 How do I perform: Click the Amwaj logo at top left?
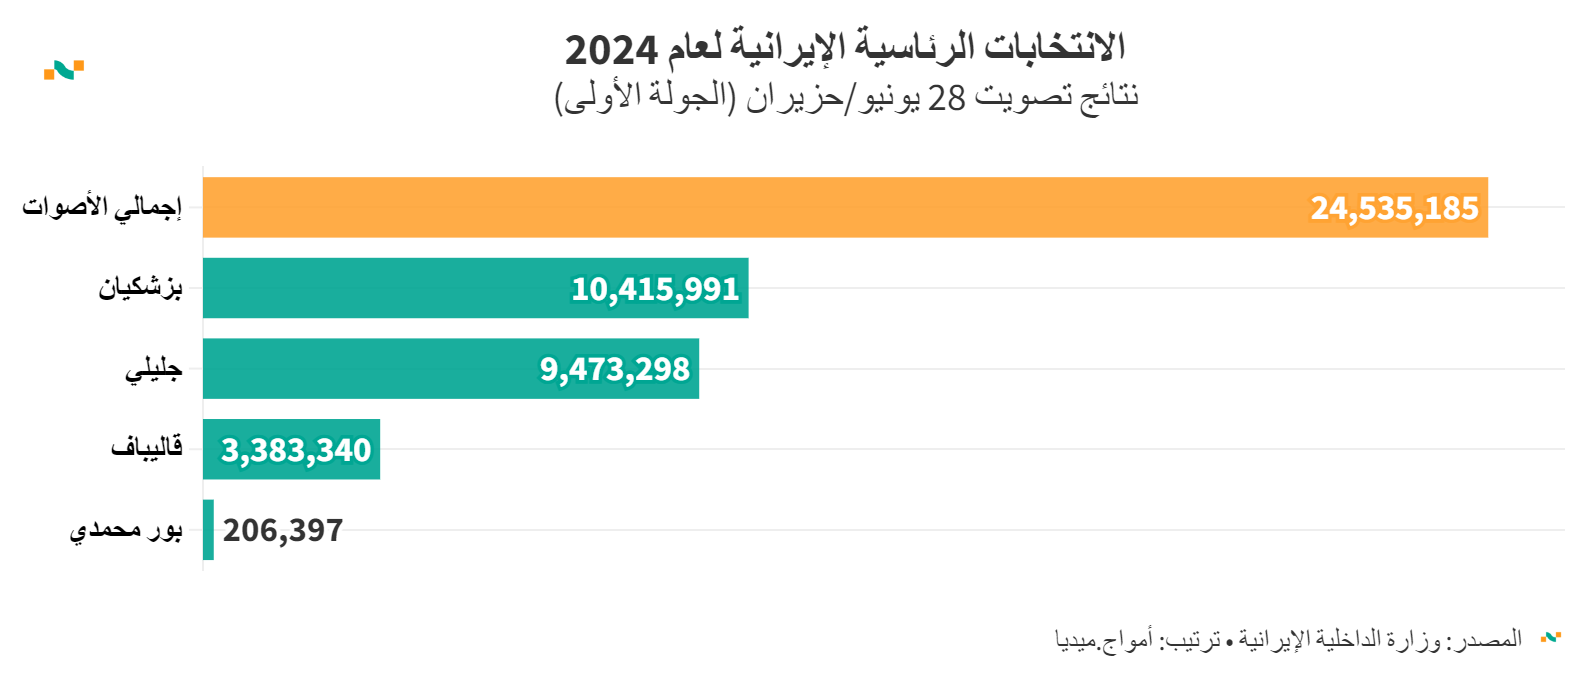(x=64, y=70)
